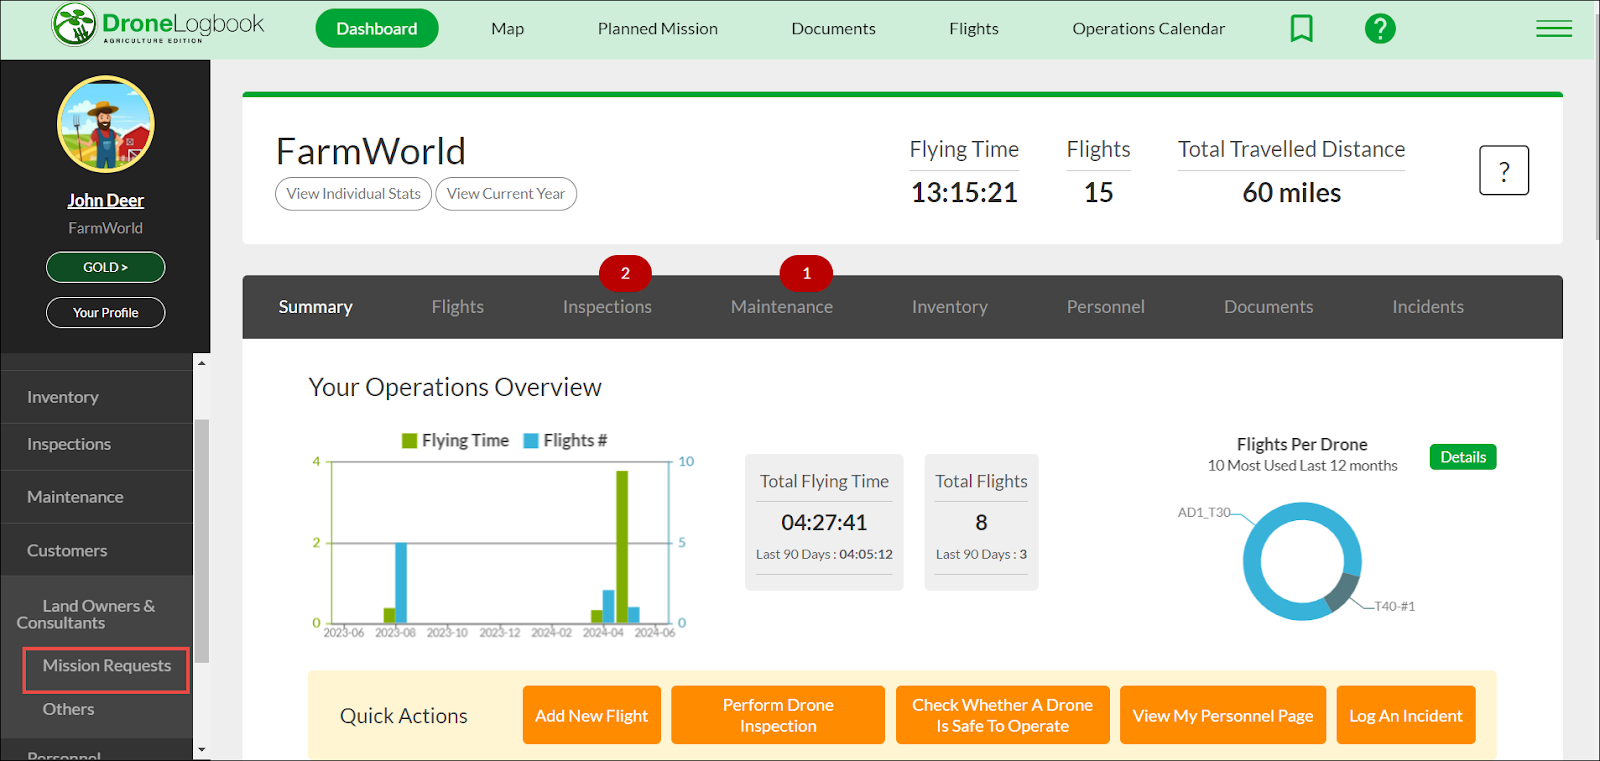This screenshot has height=761, width=1600.
Task: Click the AD1_T30 chart label
Action: coord(1204,512)
